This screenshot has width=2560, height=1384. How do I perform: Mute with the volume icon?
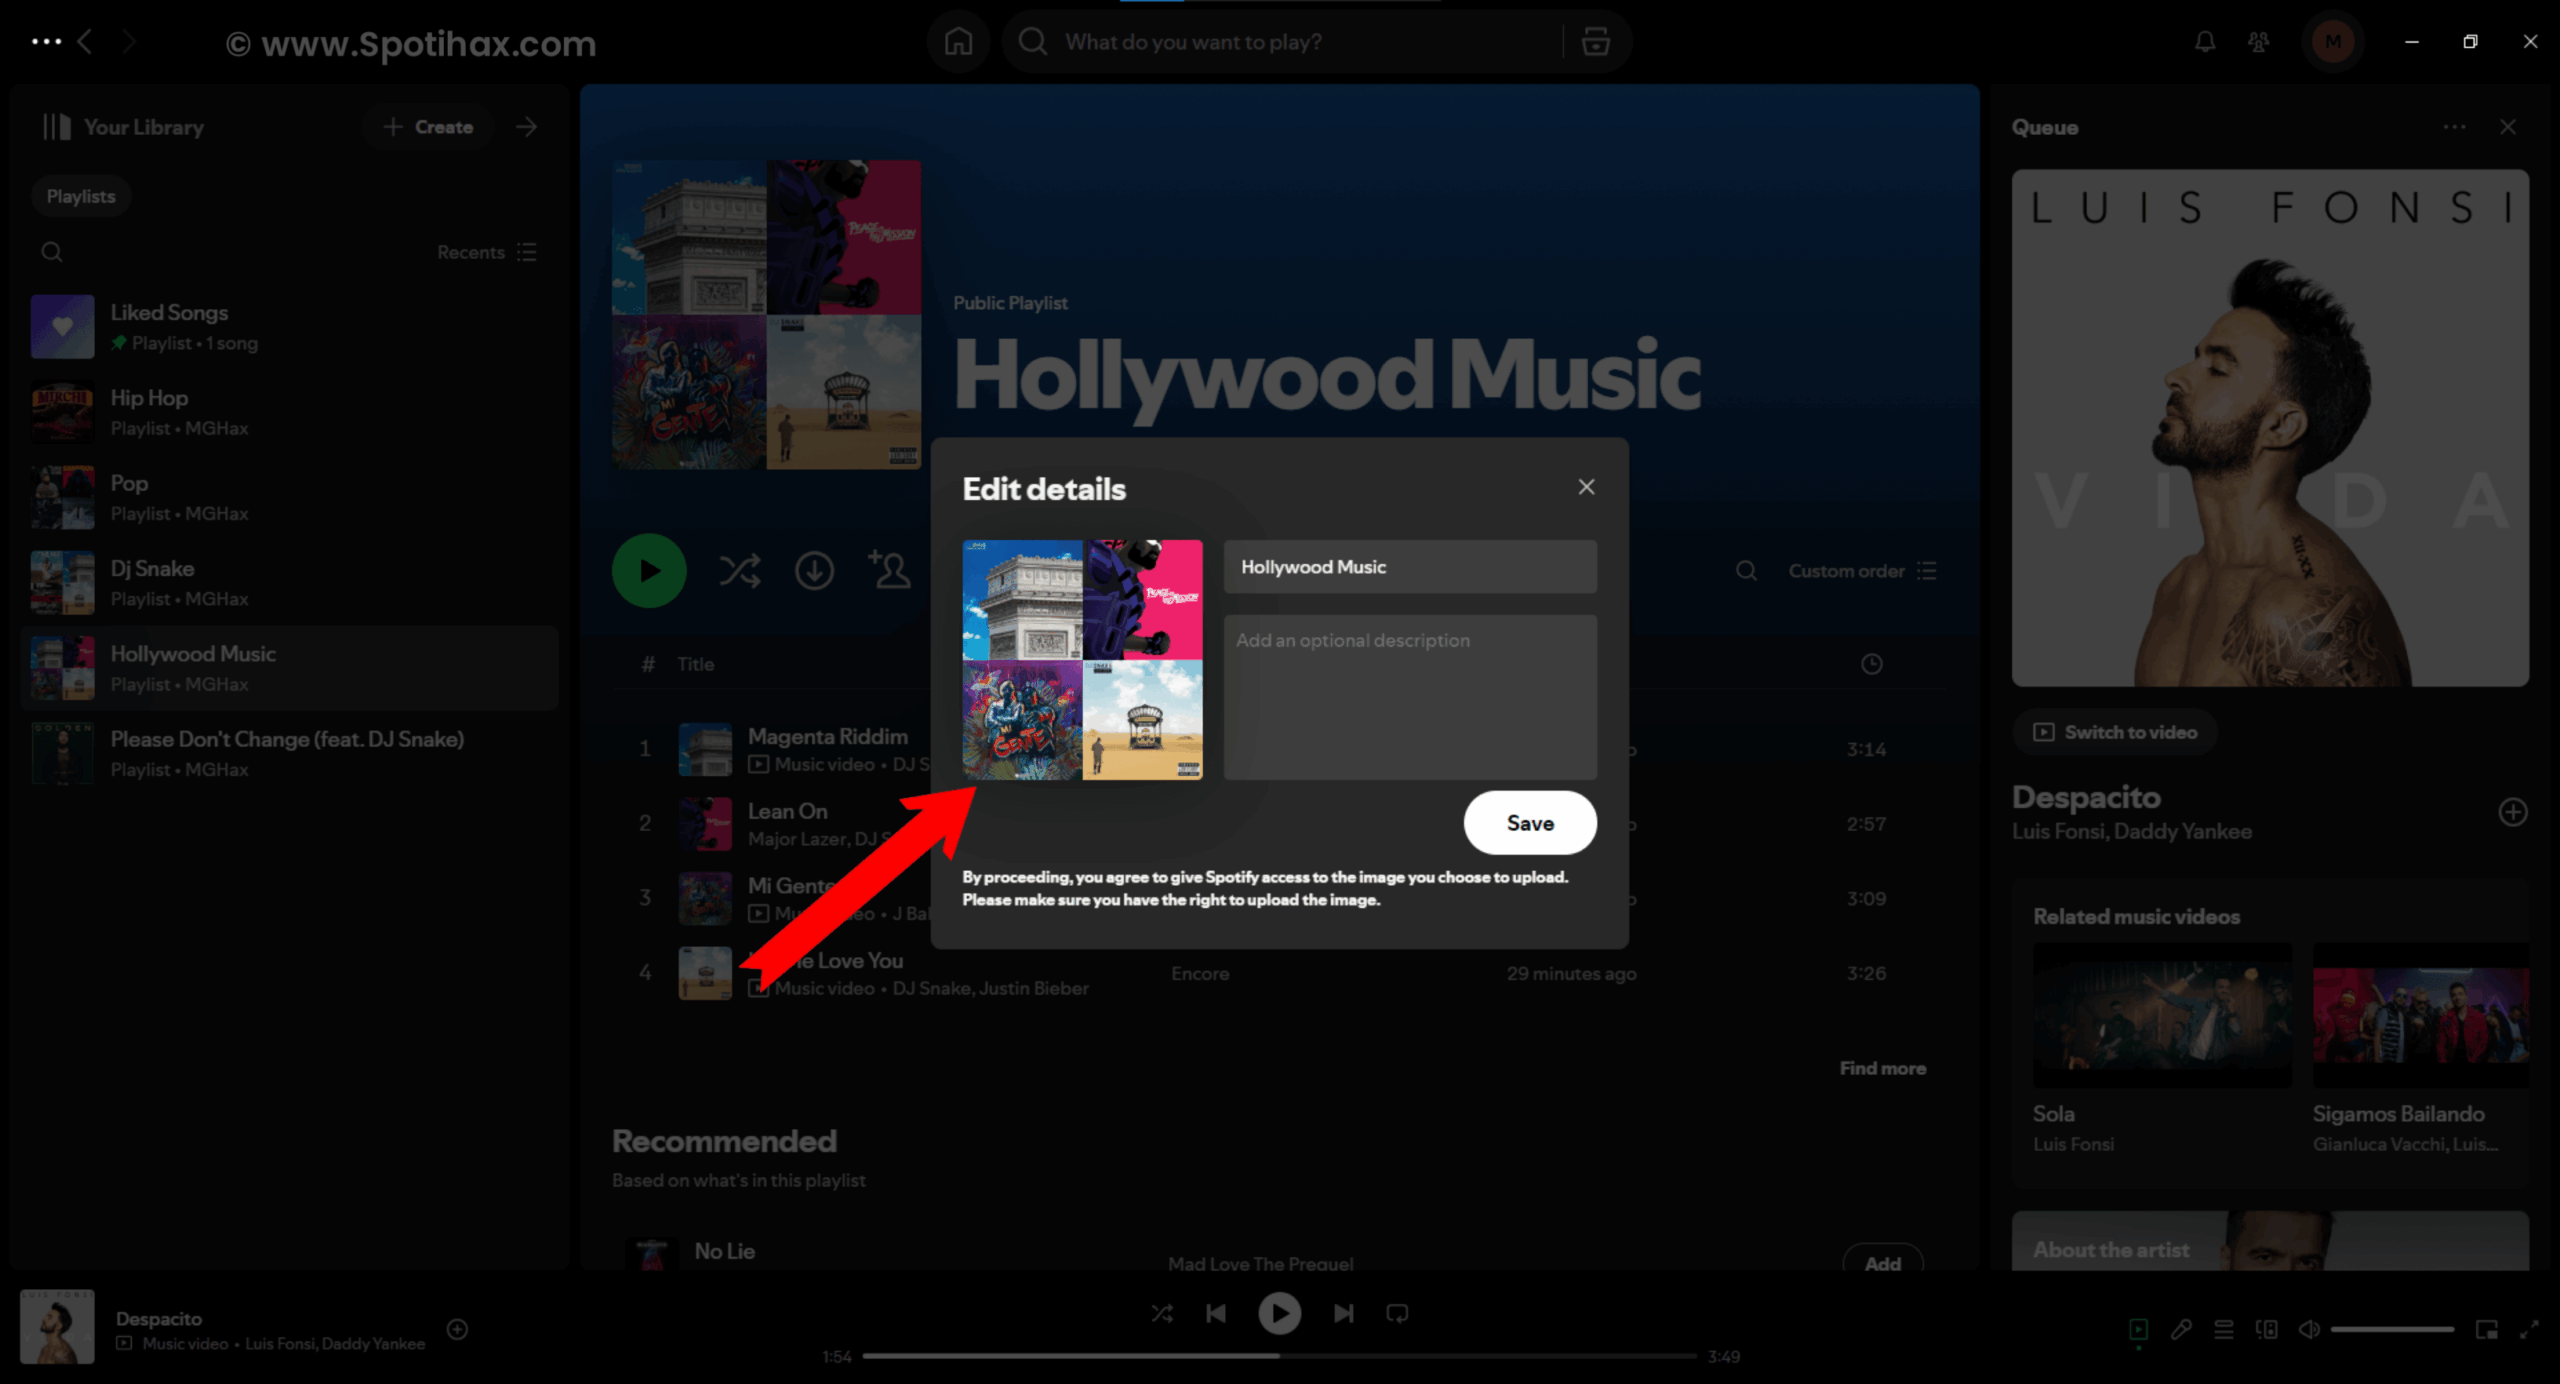[x=2308, y=1329]
